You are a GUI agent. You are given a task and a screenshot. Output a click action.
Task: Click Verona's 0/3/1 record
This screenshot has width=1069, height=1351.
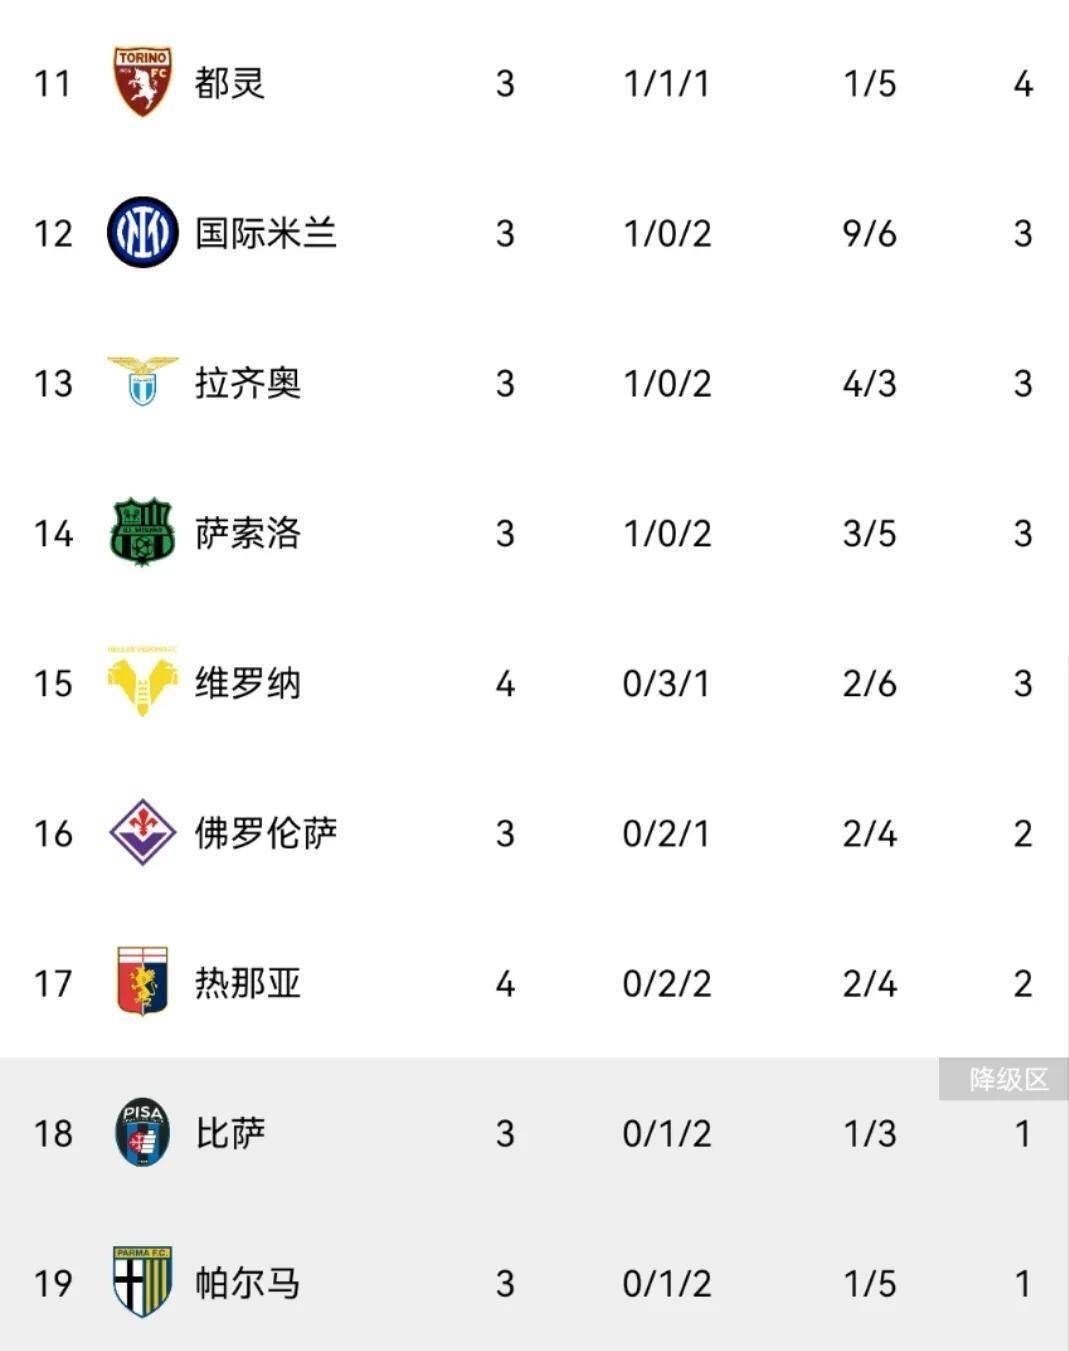[666, 684]
